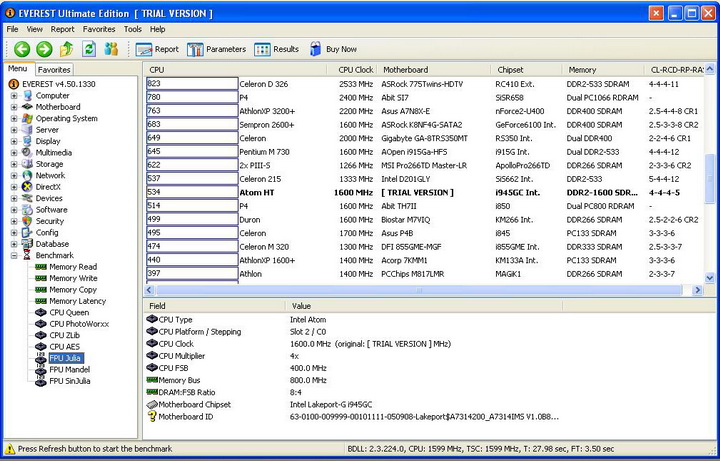Image resolution: width=720 pixels, height=461 pixels.
Task: Select the Atom HT result row
Action: (x=425, y=192)
